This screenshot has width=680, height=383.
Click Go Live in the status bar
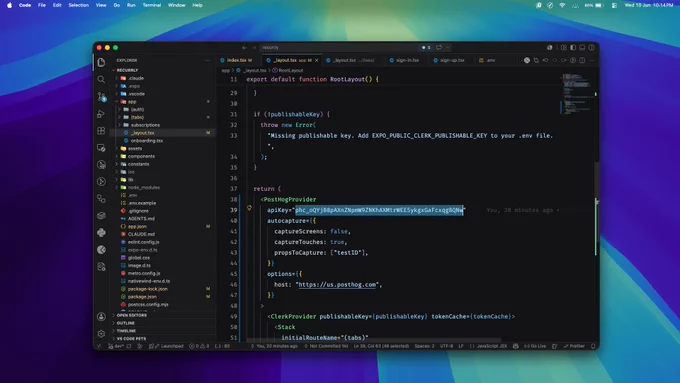click(x=535, y=346)
